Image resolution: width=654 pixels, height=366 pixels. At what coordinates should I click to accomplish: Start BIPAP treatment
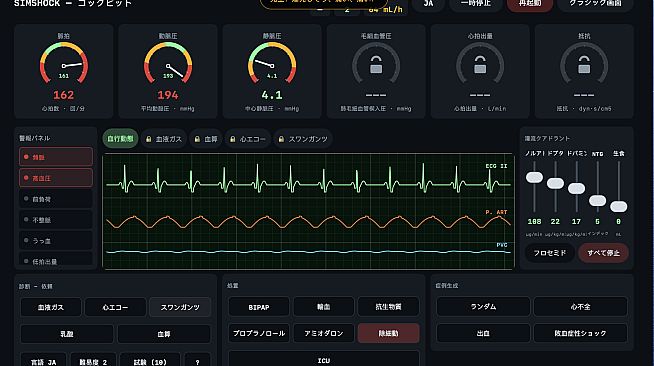click(x=259, y=307)
